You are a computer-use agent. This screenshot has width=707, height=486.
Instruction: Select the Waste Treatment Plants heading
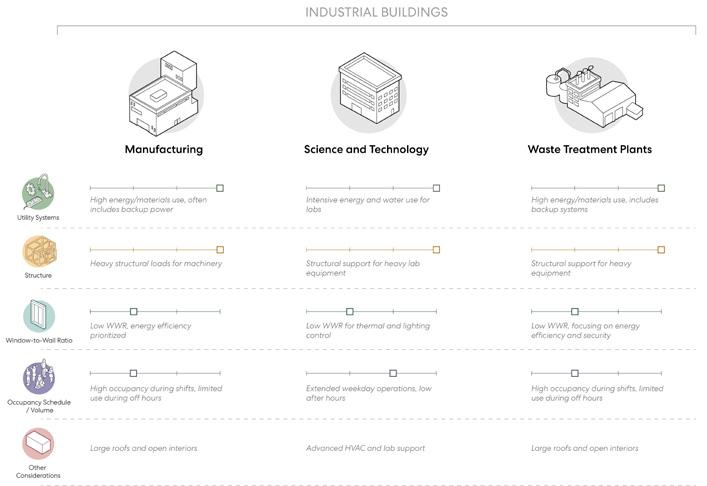[x=590, y=149]
